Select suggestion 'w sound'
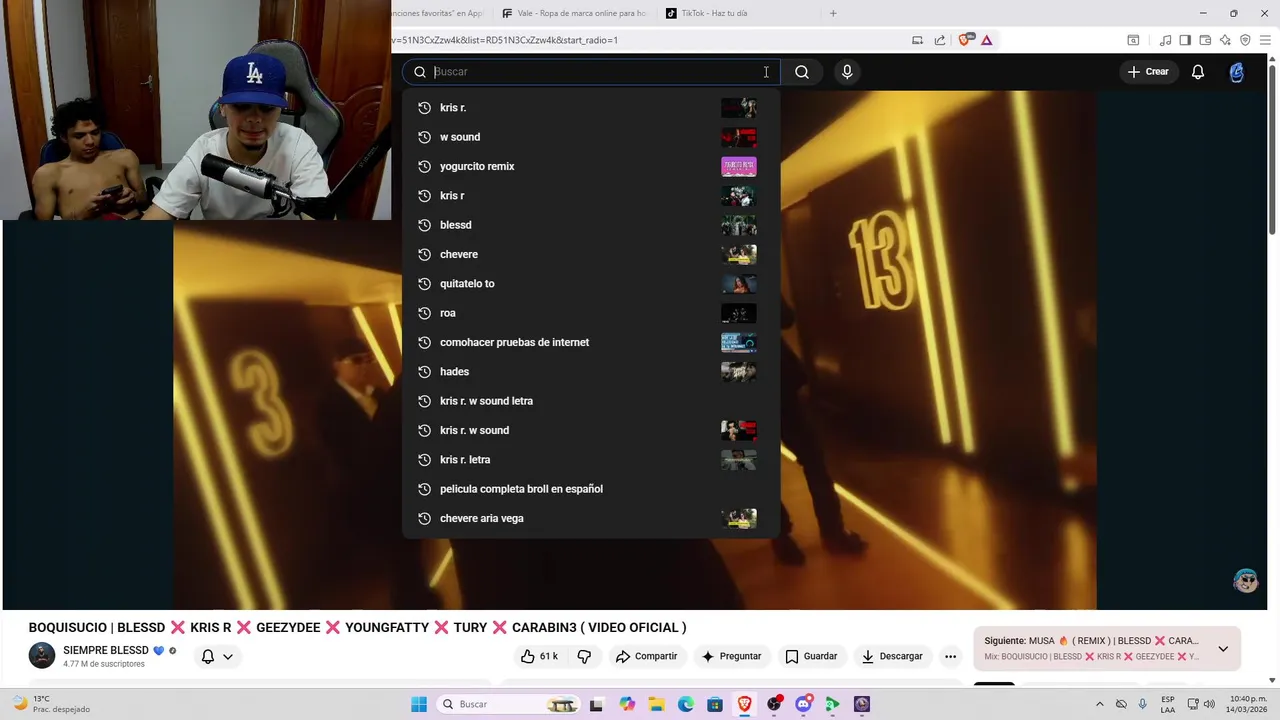The image size is (1280, 720). [590, 137]
